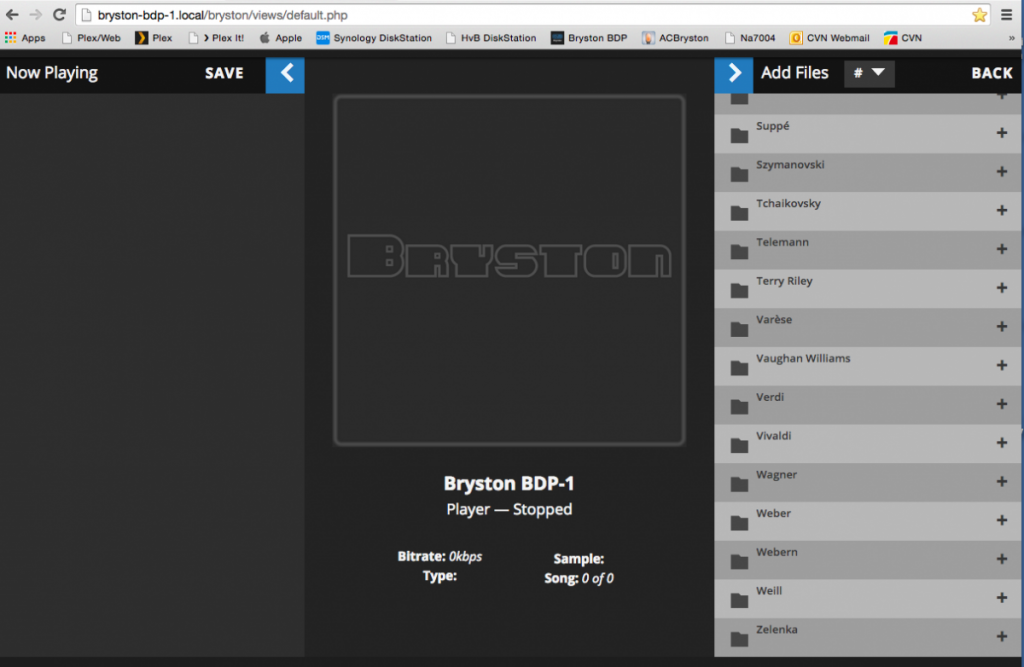Collapse the Now Playing panel with the left chevron
This screenshot has height=667, width=1024.
(285, 74)
